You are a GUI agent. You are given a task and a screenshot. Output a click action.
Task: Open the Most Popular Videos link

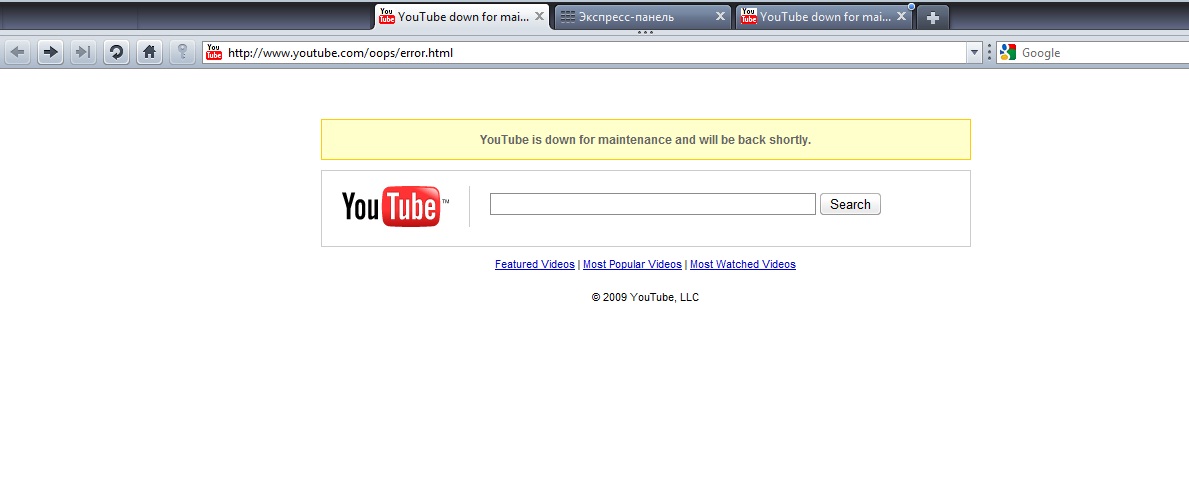click(632, 264)
